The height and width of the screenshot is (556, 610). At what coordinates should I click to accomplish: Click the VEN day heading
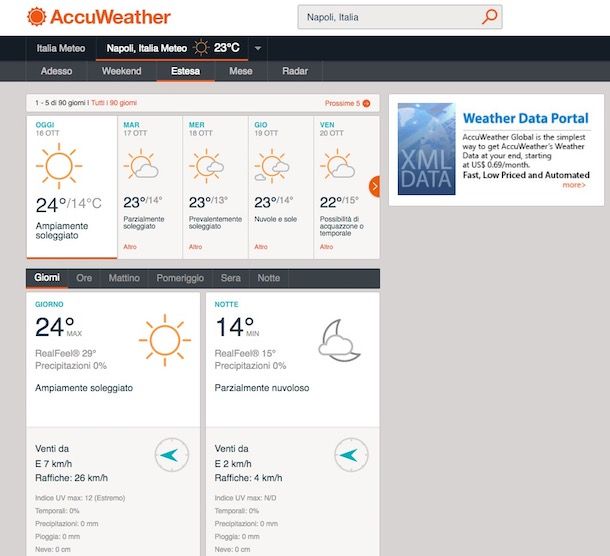[327, 125]
